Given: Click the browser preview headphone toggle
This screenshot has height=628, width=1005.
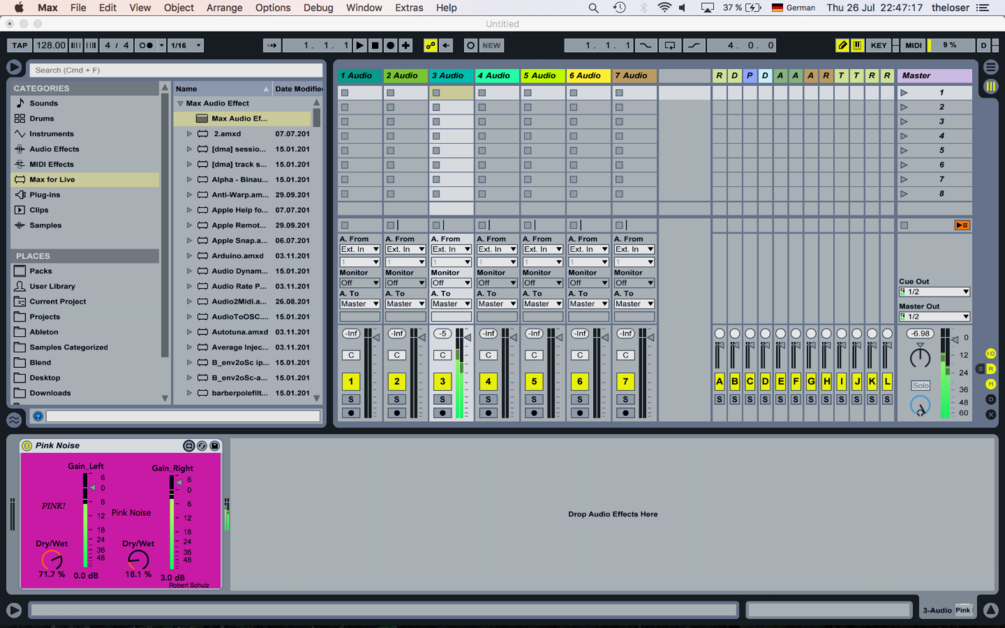Looking at the screenshot, I should [38, 417].
